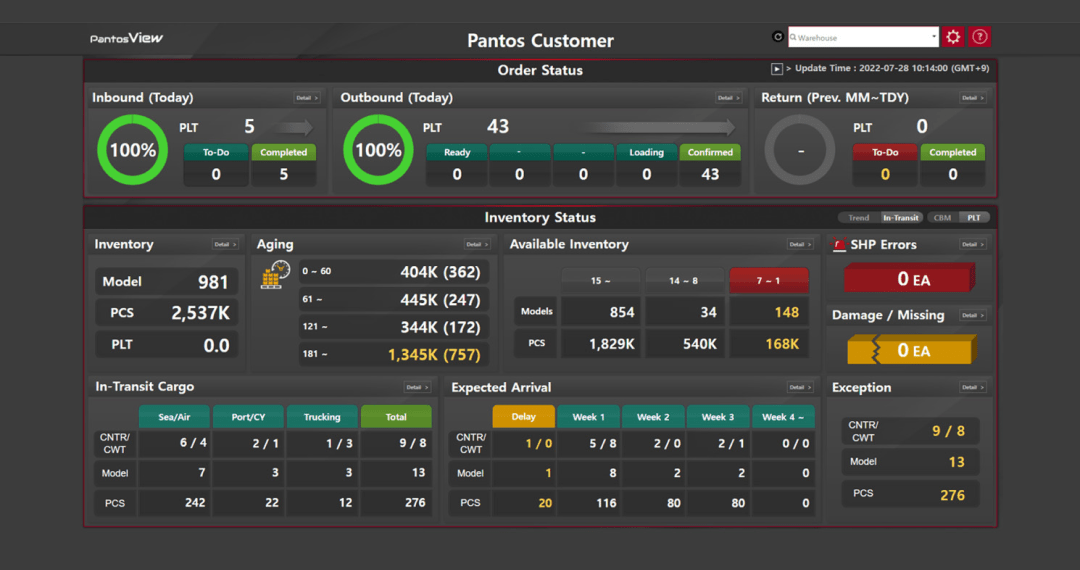Image resolution: width=1080 pixels, height=570 pixels.
Task: Click the Inventory PCS value 2,537K
Action: tap(200, 313)
